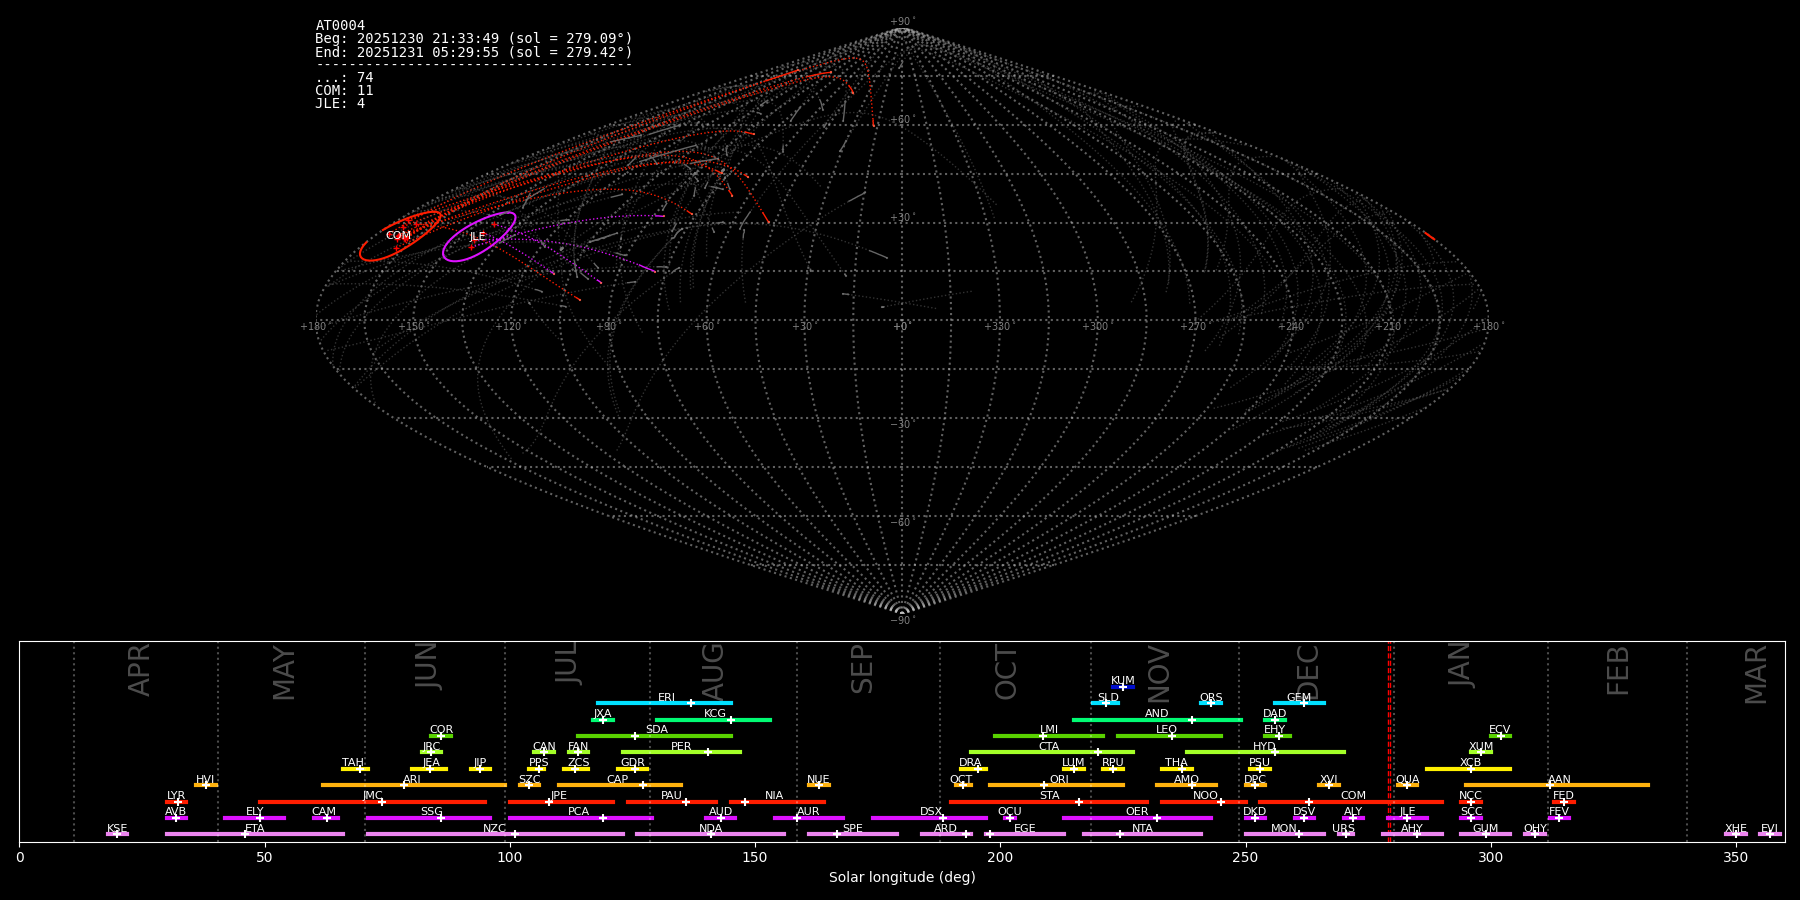Click the 100 tick on solar longitude axis

tap(510, 858)
